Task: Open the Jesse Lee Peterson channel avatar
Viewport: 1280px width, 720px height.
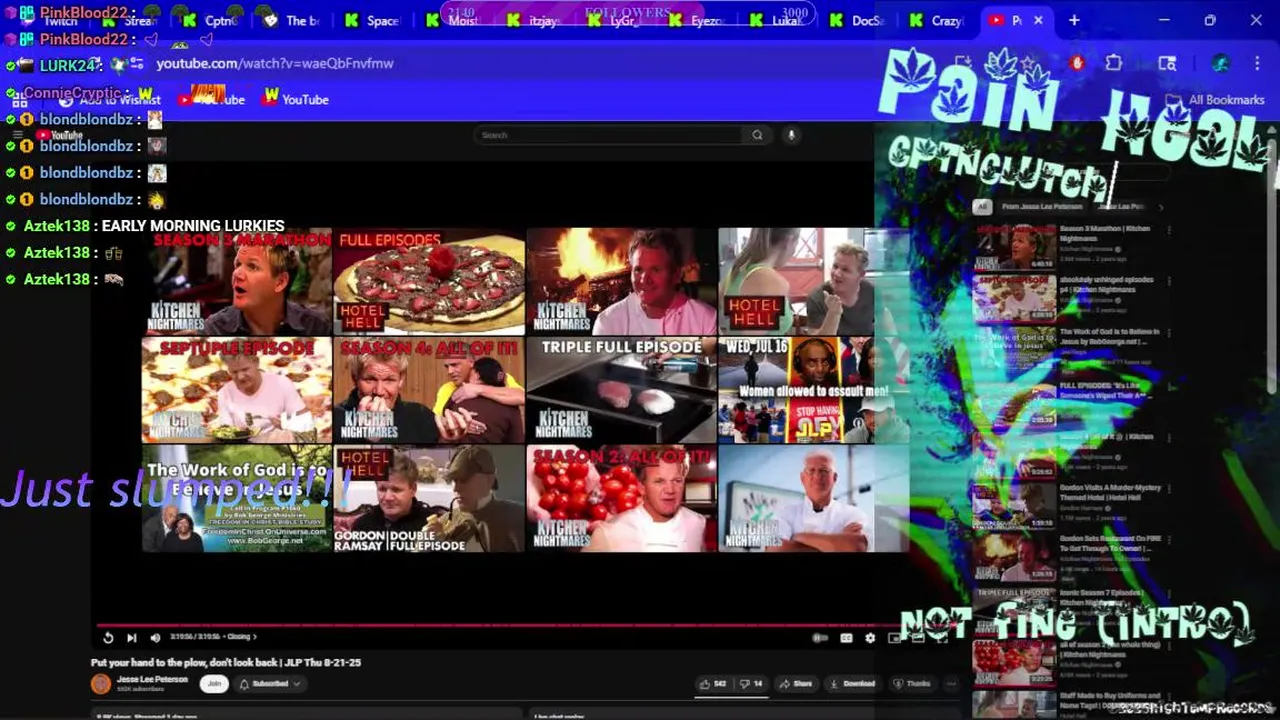Action: coord(101,684)
